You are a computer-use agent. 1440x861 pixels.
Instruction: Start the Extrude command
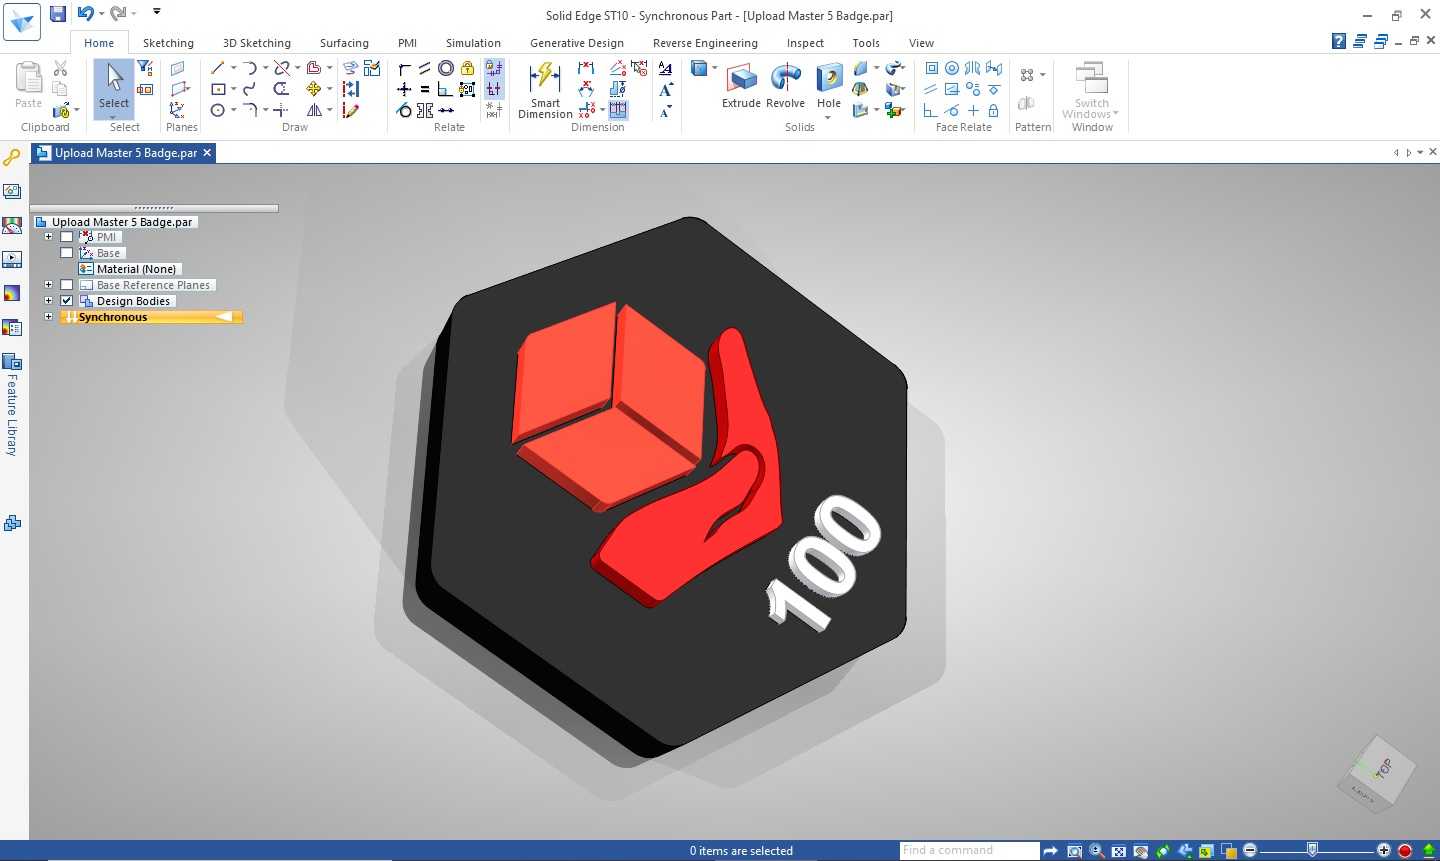[x=741, y=86]
